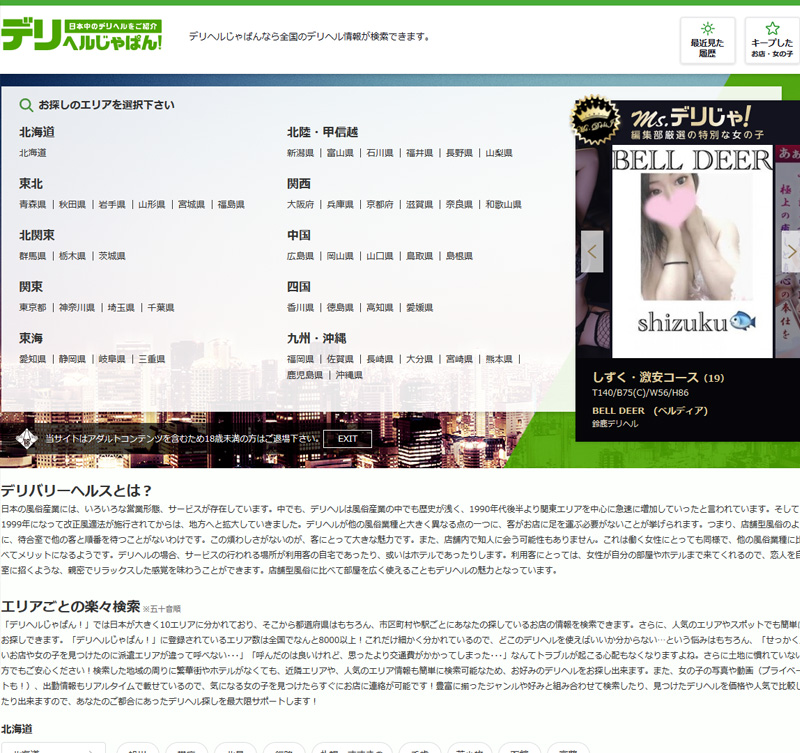Screen dimensions: 800x753
Task: Go to the 岐阜県 area
Action: [112, 359]
